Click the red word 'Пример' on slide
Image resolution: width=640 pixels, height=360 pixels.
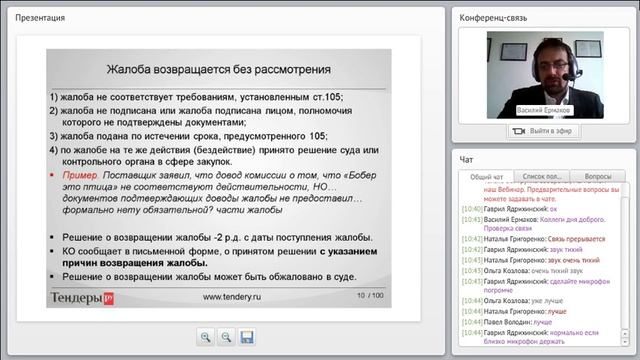[80, 175]
